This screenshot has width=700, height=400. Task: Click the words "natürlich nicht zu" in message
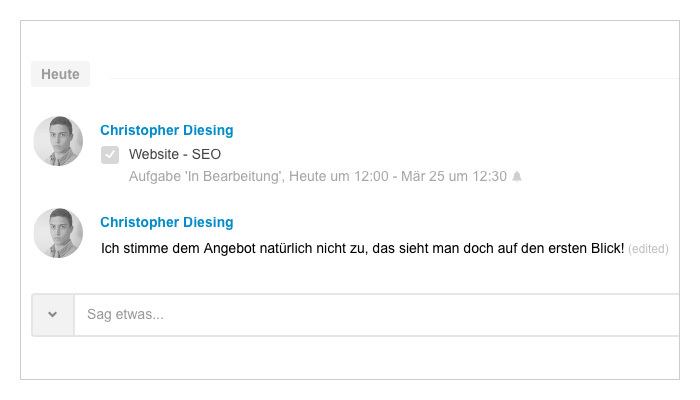314,248
